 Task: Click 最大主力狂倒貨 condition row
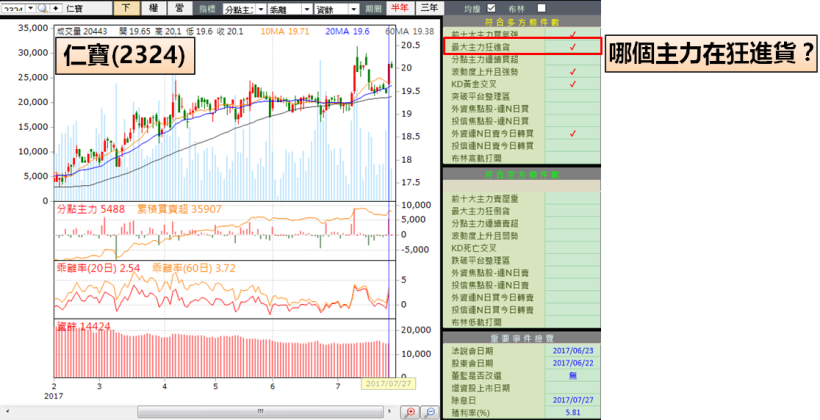point(521,211)
